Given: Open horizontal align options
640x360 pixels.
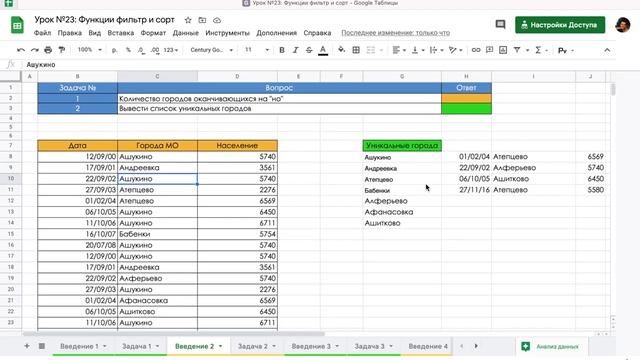Looking at the screenshot, I should click(399, 50).
